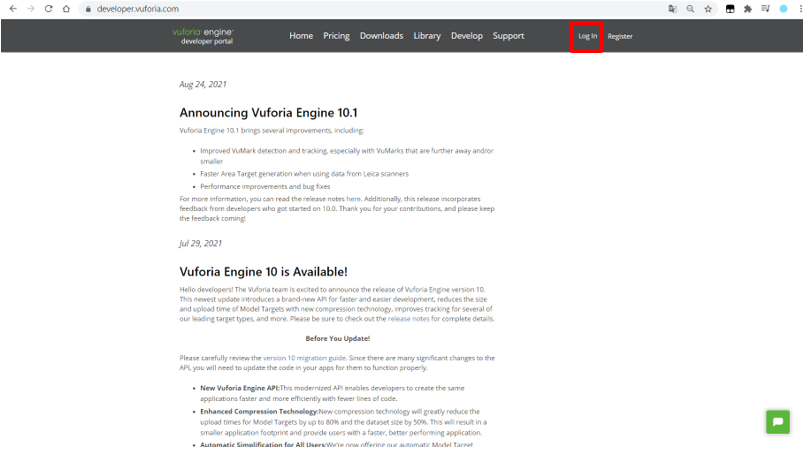803x456 pixels.
Task: Click 'Performance improvements and bug fixes' bullet
Action: click(265, 186)
